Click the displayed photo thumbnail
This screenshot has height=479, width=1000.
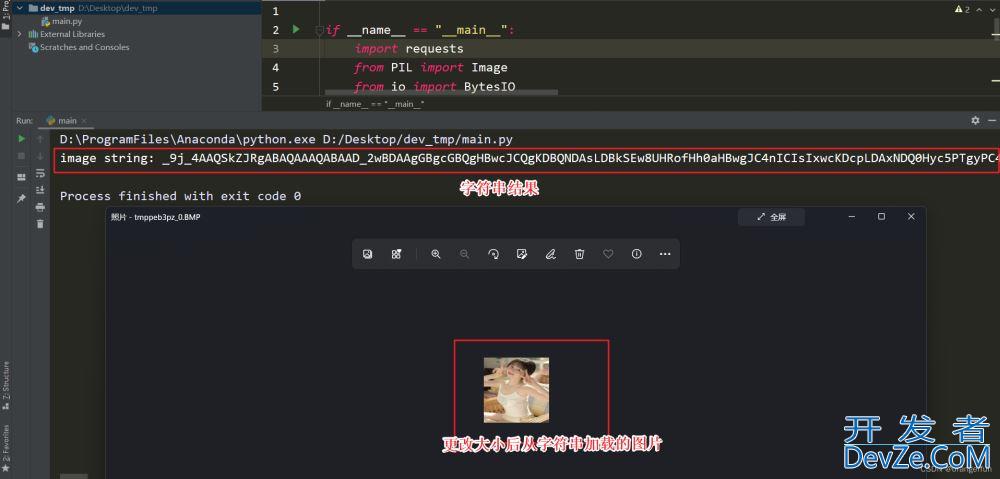coord(516,390)
